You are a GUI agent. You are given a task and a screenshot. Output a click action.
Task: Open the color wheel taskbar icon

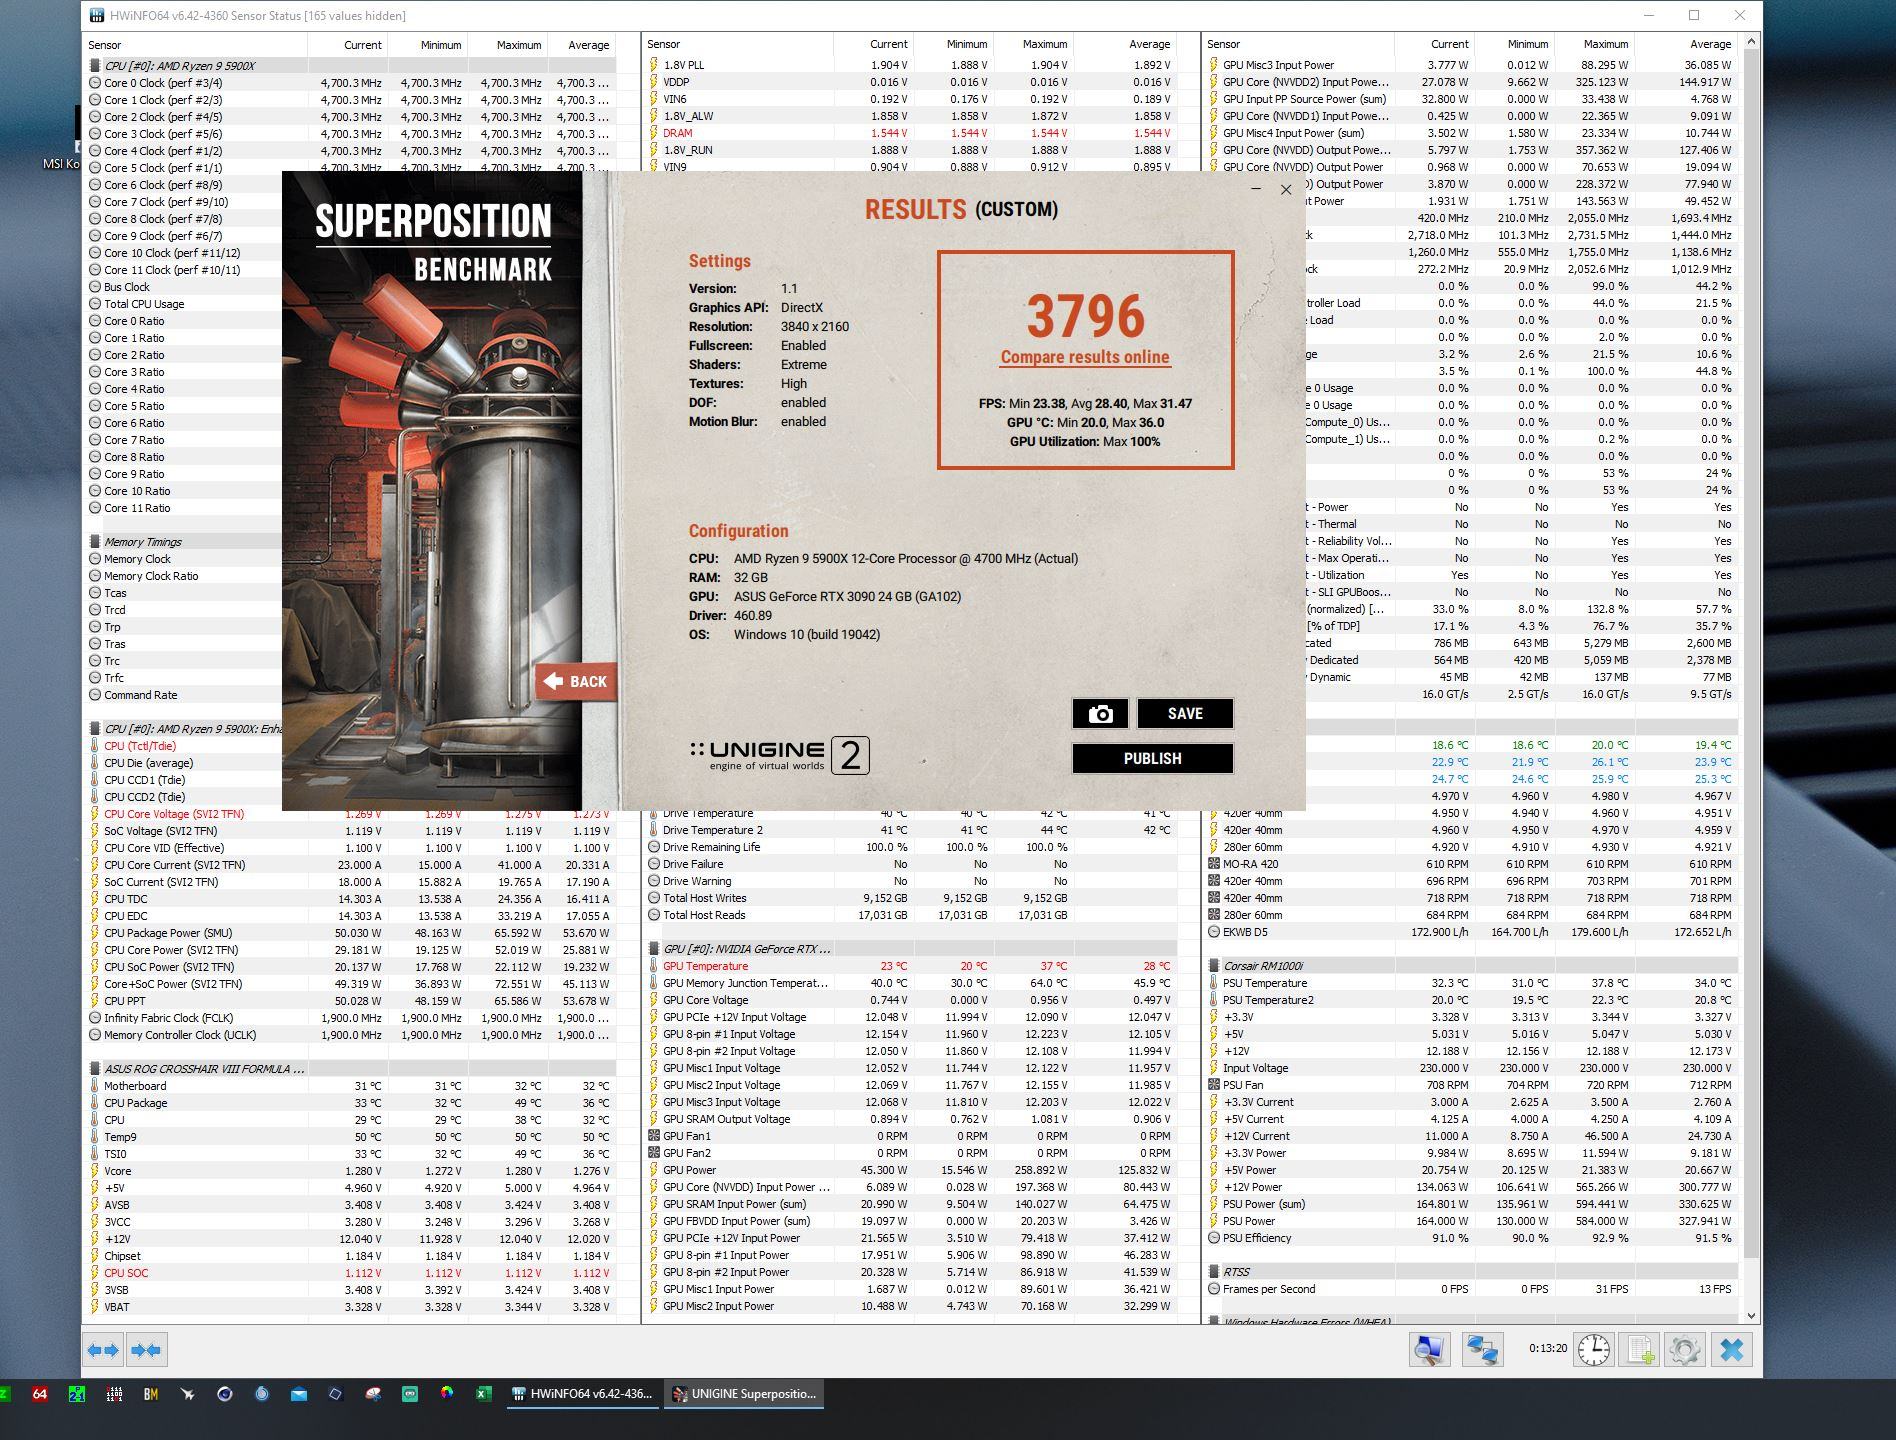point(447,1394)
